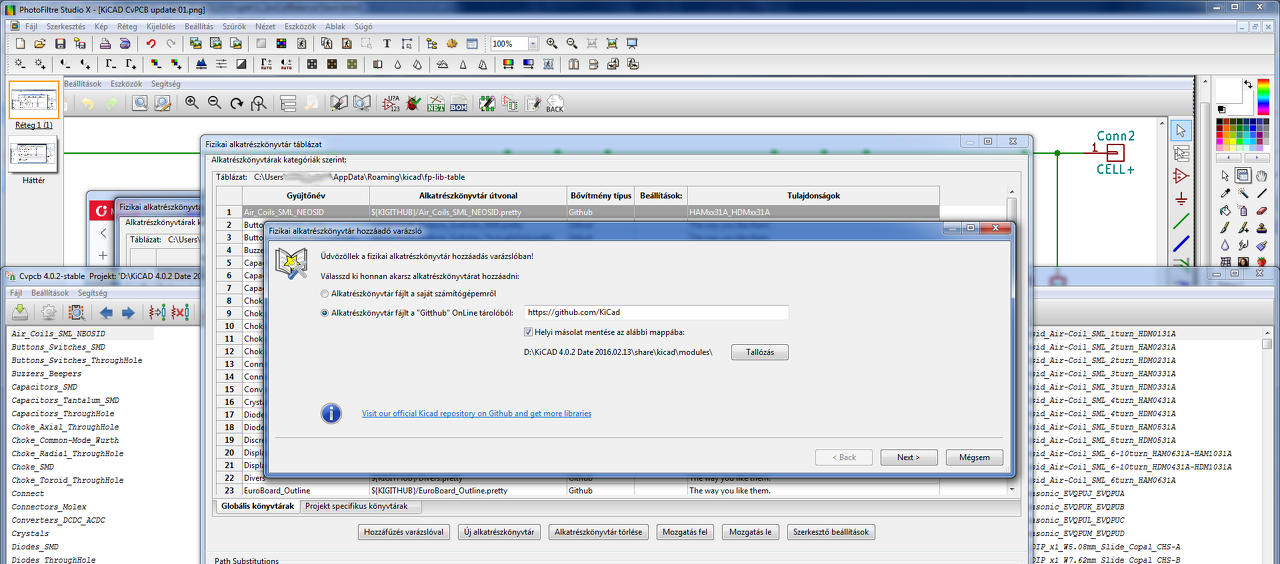The width and height of the screenshot is (1280, 564).
Task: Click the gear settings icon in Cvpcb toolbar
Action: pyautogui.click(x=47, y=313)
